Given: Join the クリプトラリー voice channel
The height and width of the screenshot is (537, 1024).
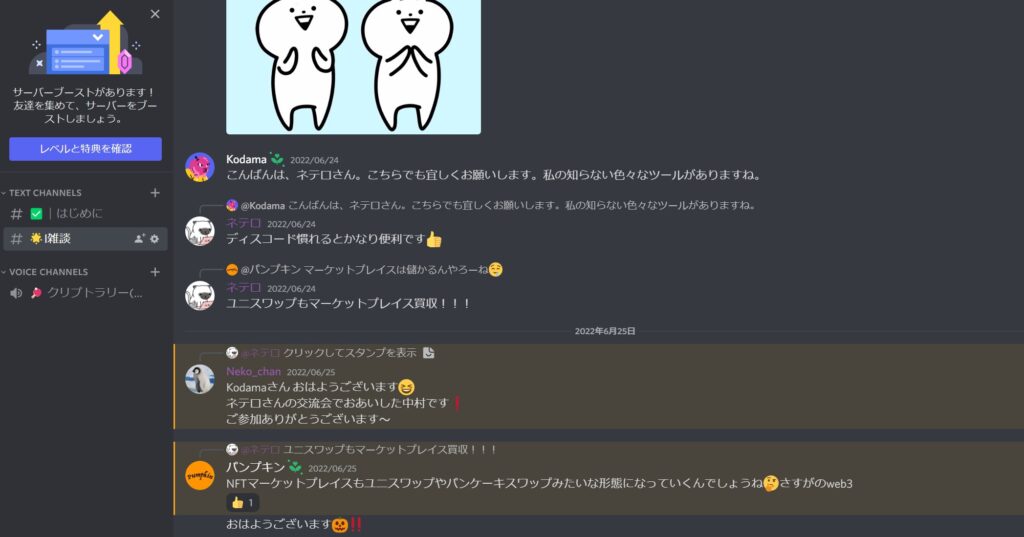Looking at the screenshot, I should pos(85,293).
